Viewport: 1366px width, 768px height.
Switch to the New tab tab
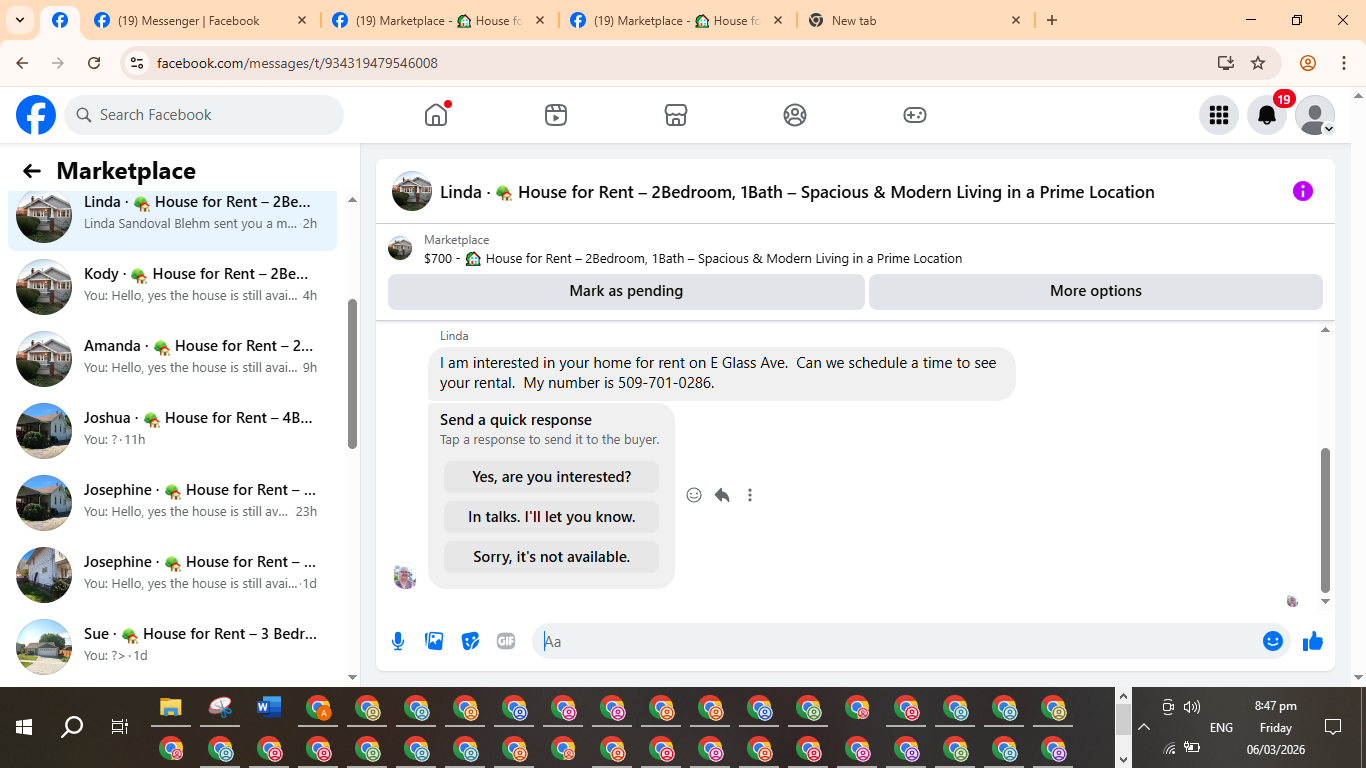(916, 20)
